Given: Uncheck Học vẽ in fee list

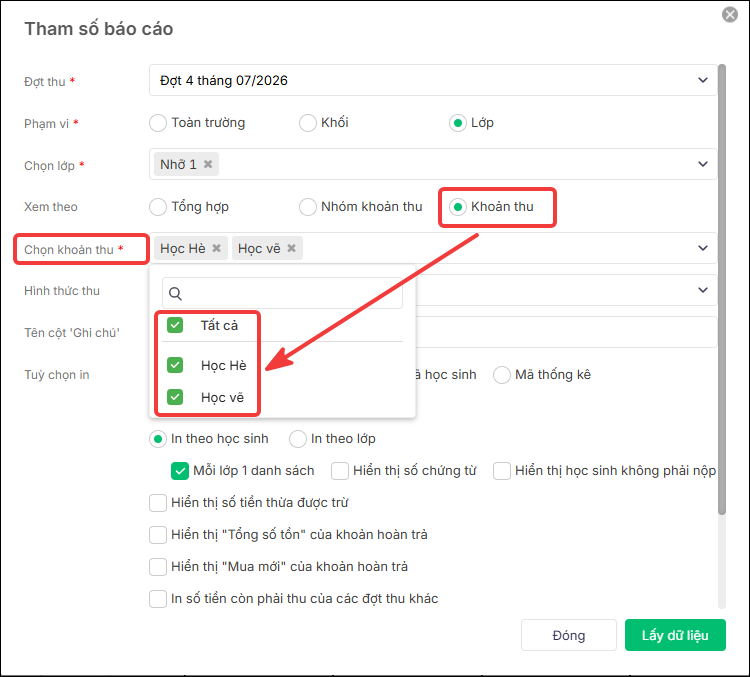Looking at the screenshot, I should click(175, 397).
